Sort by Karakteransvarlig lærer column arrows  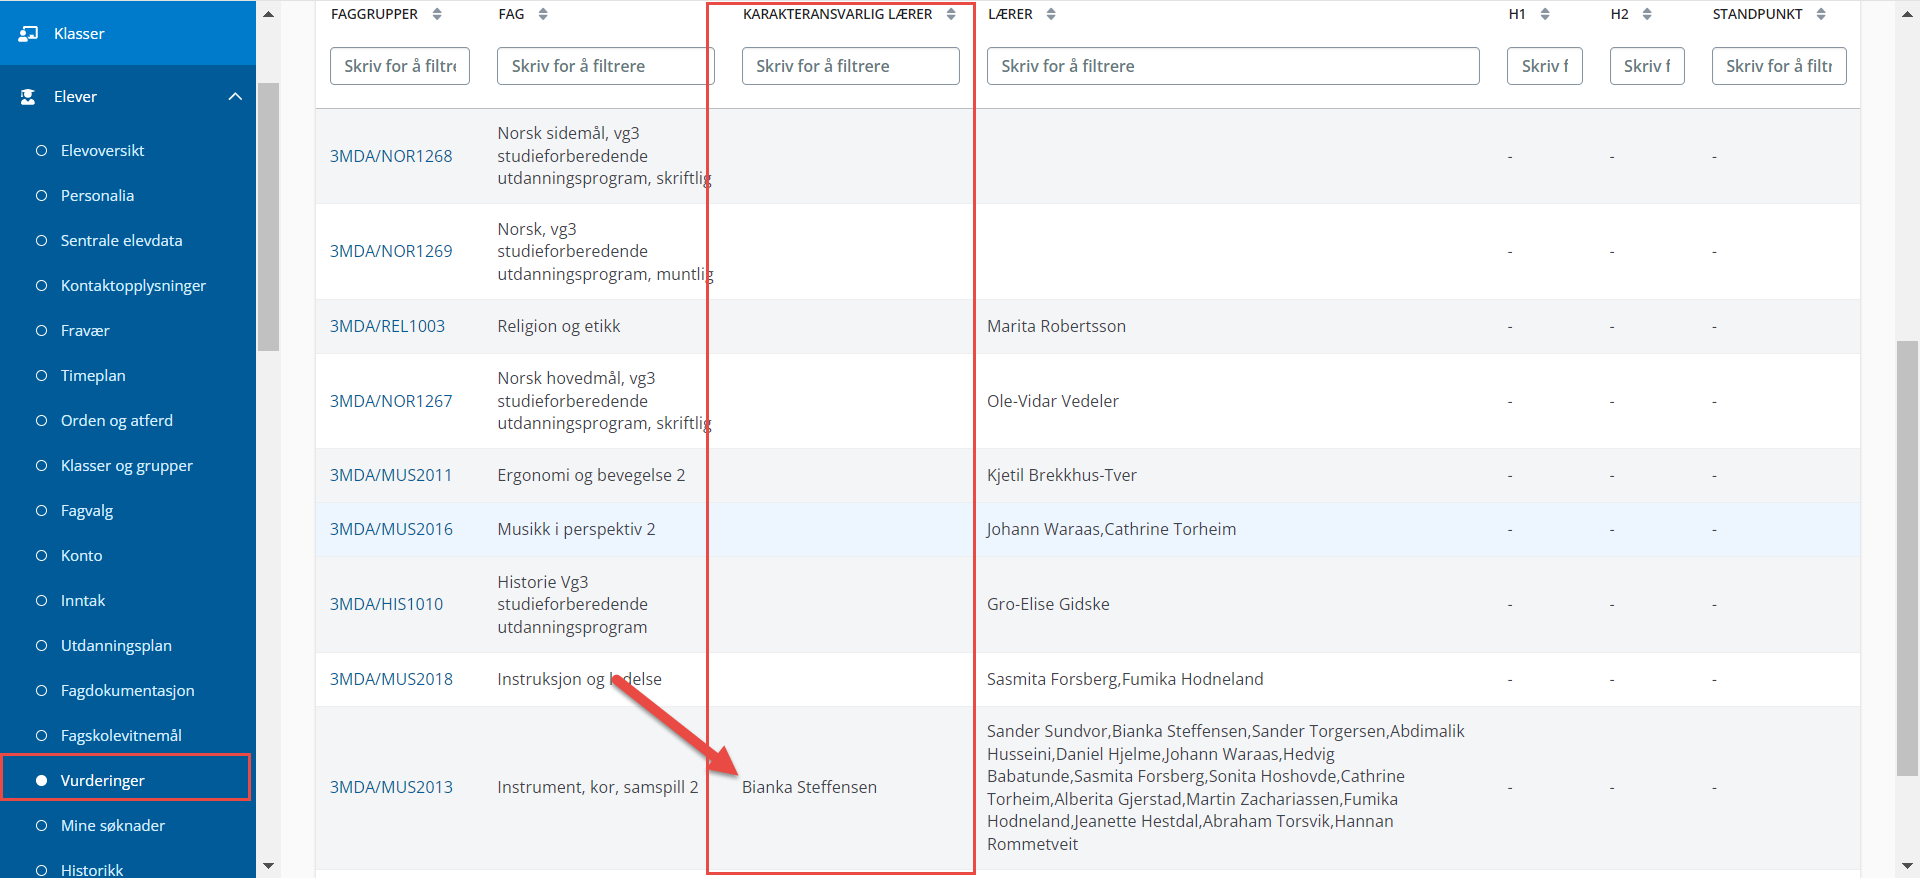951,14
